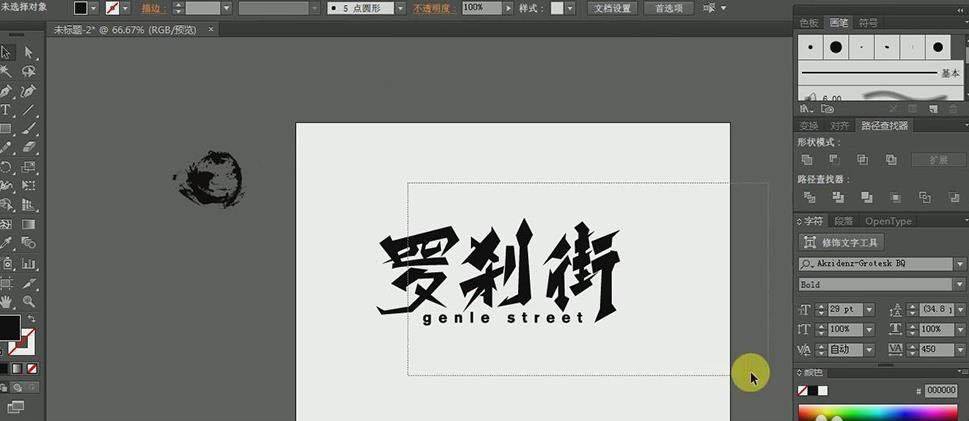Viewport: 969px width, 421px height.
Task: Activate the Hand tool
Action: pyautogui.click(x=6, y=300)
